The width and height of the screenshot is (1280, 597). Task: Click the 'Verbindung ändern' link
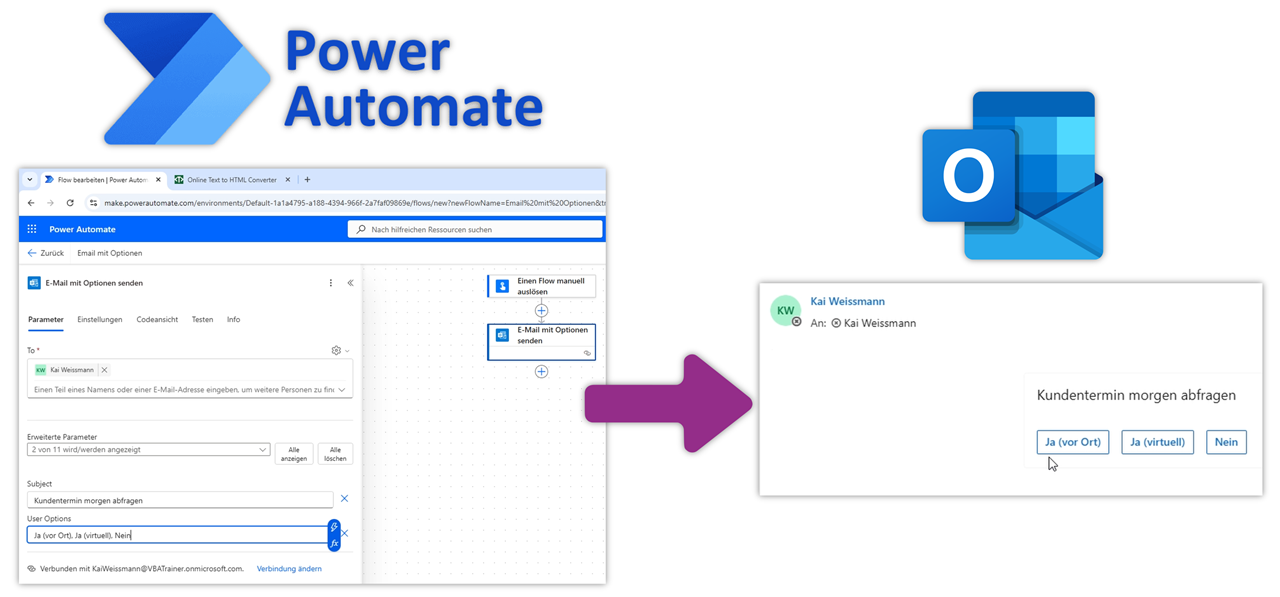[x=289, y=569]
